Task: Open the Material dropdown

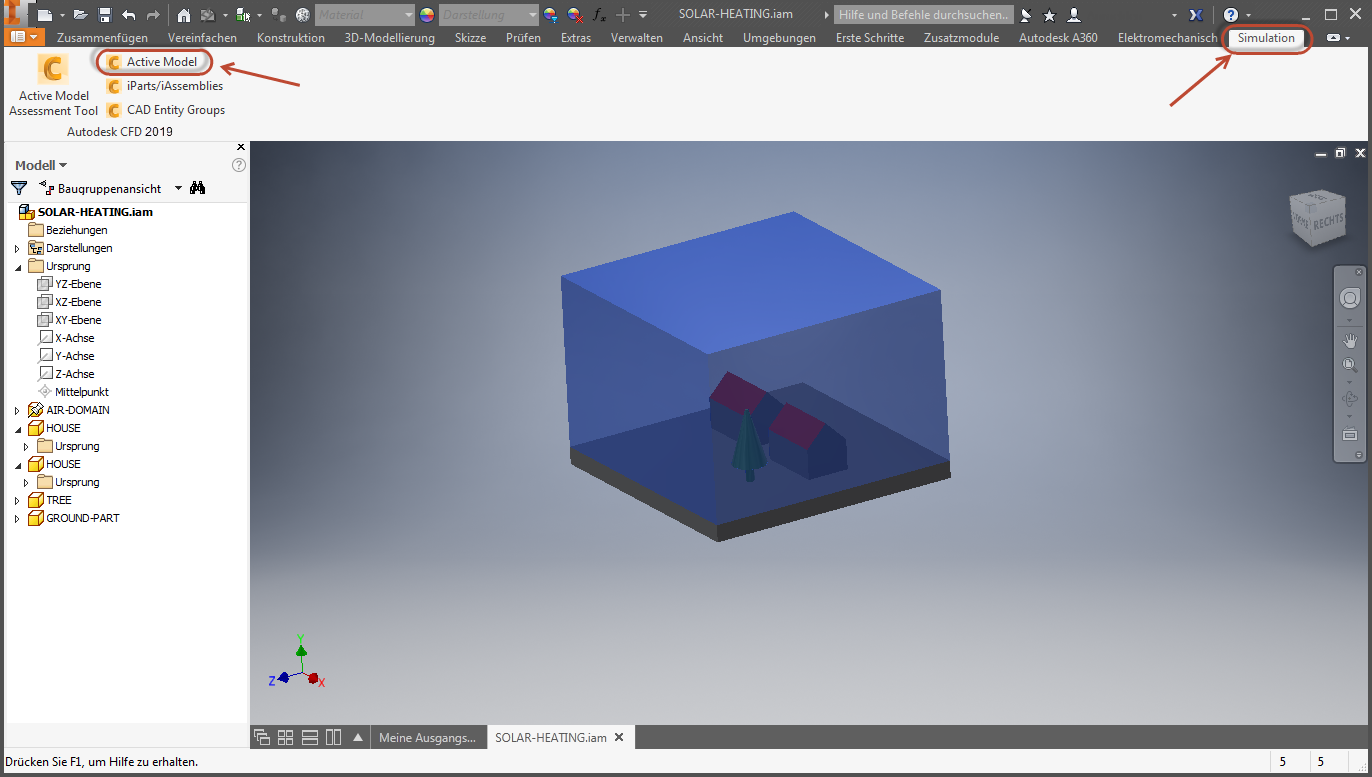Action: point(364,15)
